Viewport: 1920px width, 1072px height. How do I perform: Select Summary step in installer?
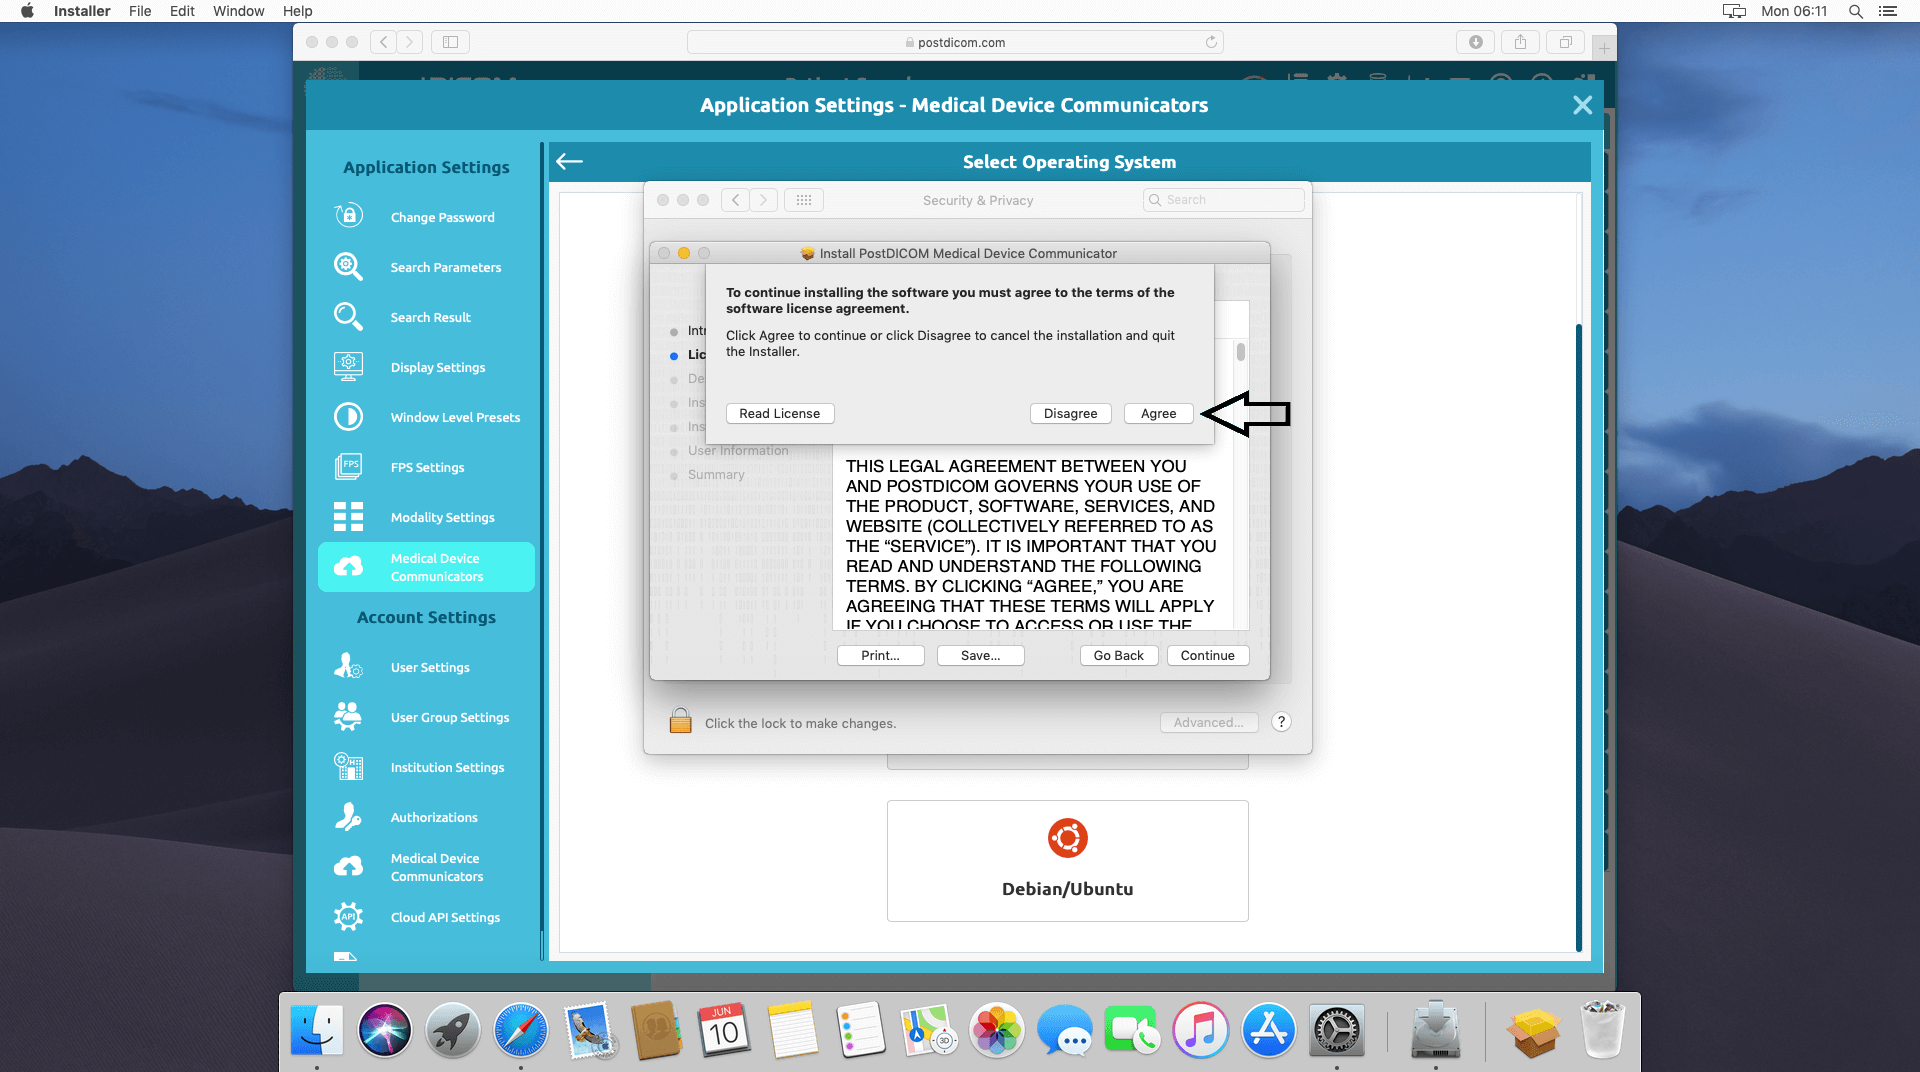coord(716,475)
